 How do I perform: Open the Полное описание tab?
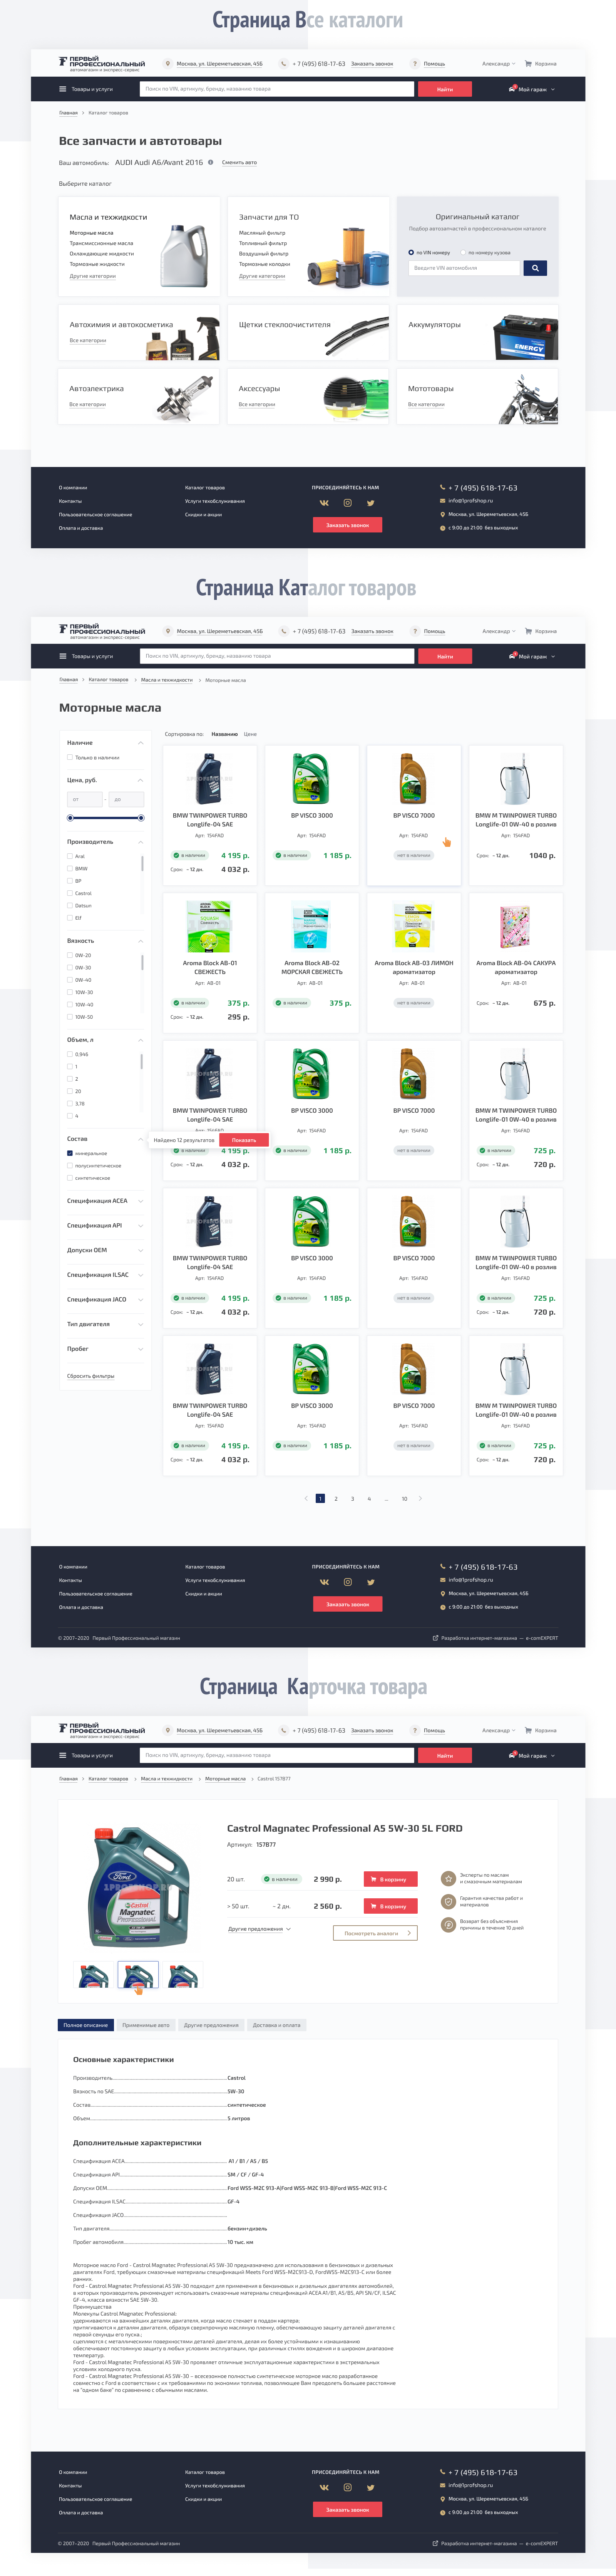(x=86, y=2025)
